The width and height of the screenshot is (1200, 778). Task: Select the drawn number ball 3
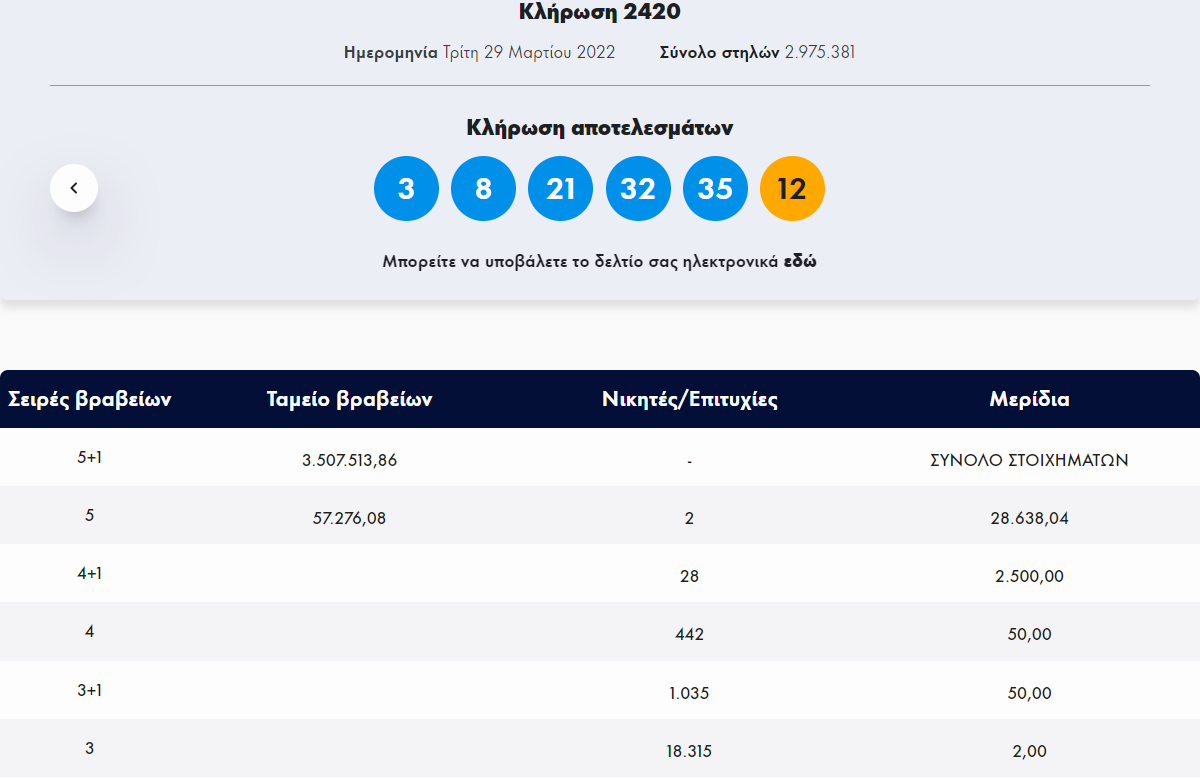(x=406, y=188)
